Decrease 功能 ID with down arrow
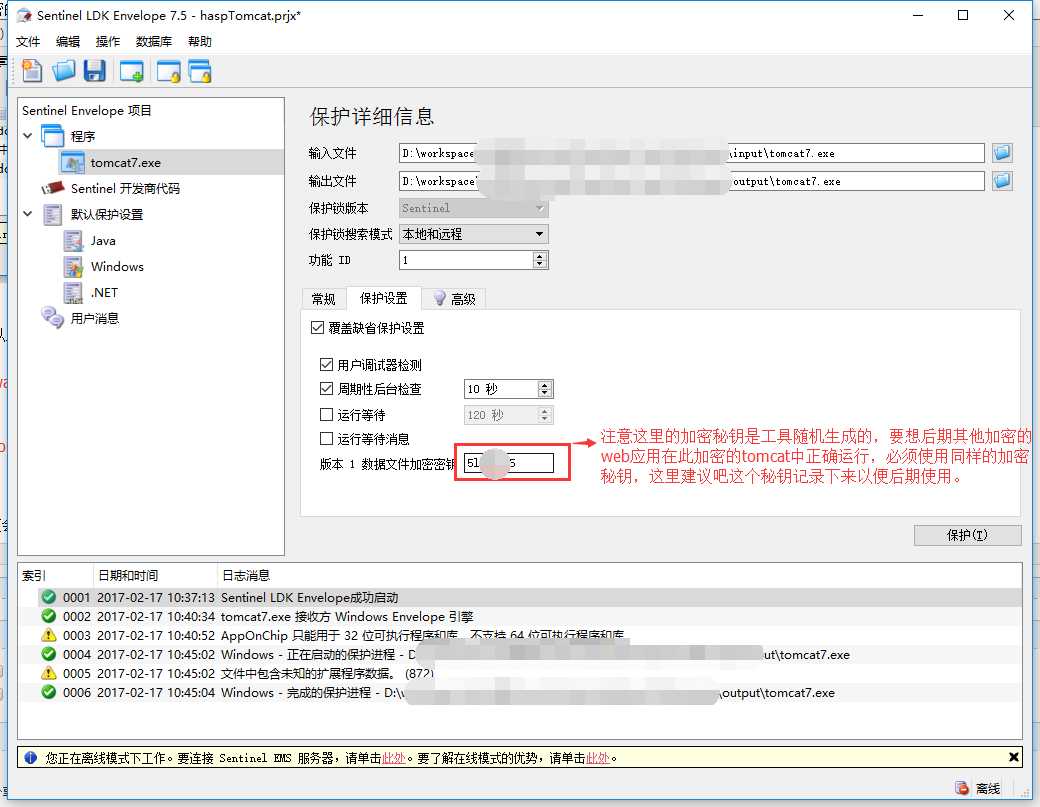1040x807 pixels. [540, 264]
